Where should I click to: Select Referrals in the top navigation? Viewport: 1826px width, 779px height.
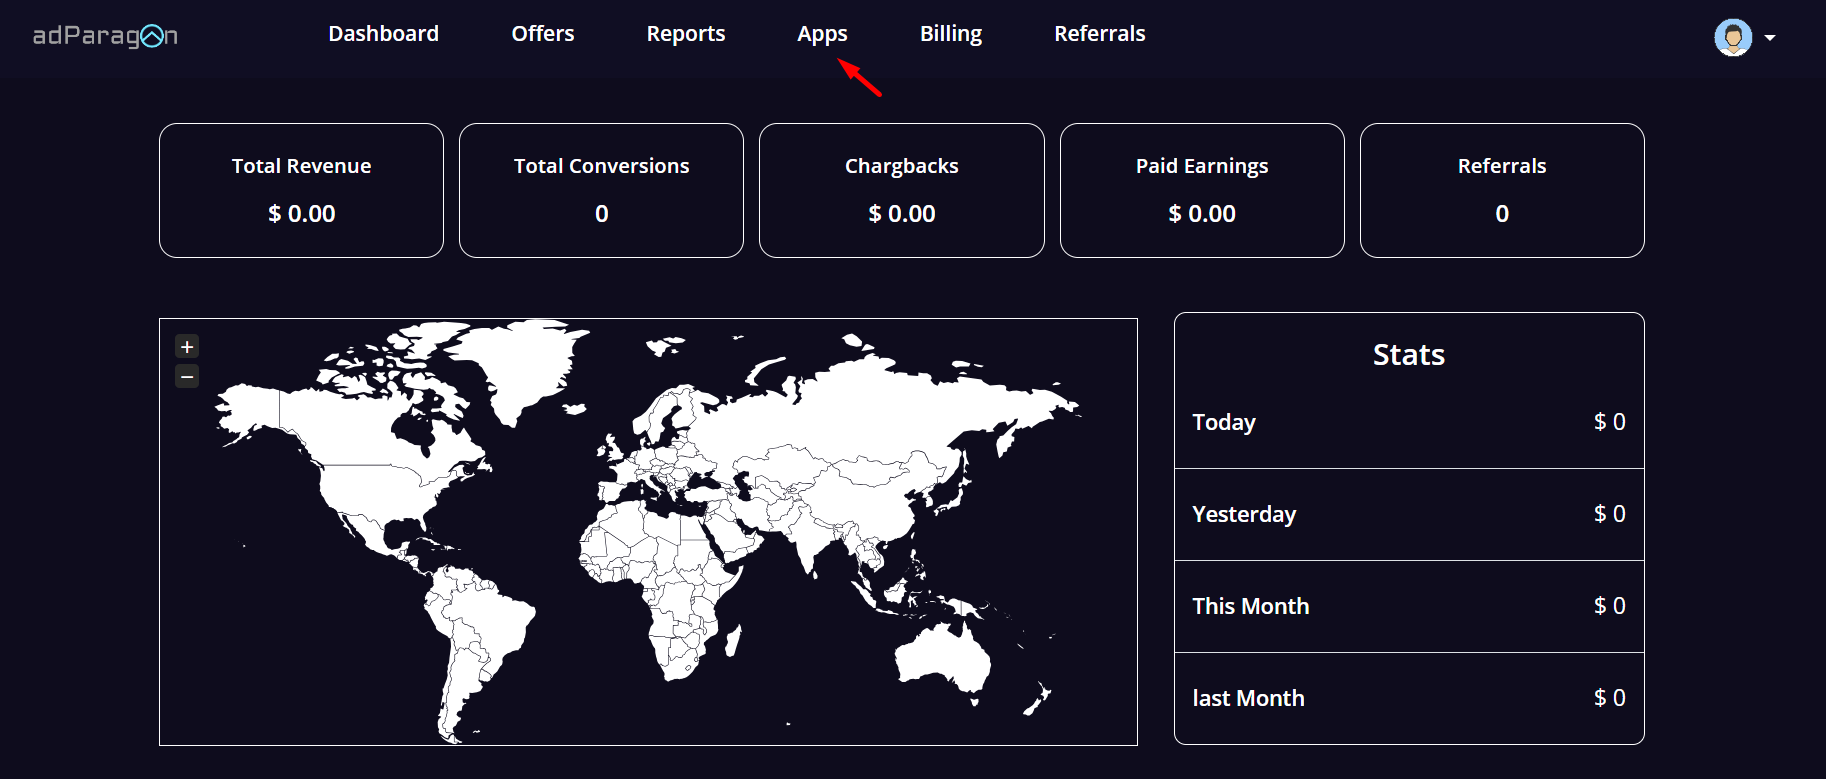[1099, 34]
